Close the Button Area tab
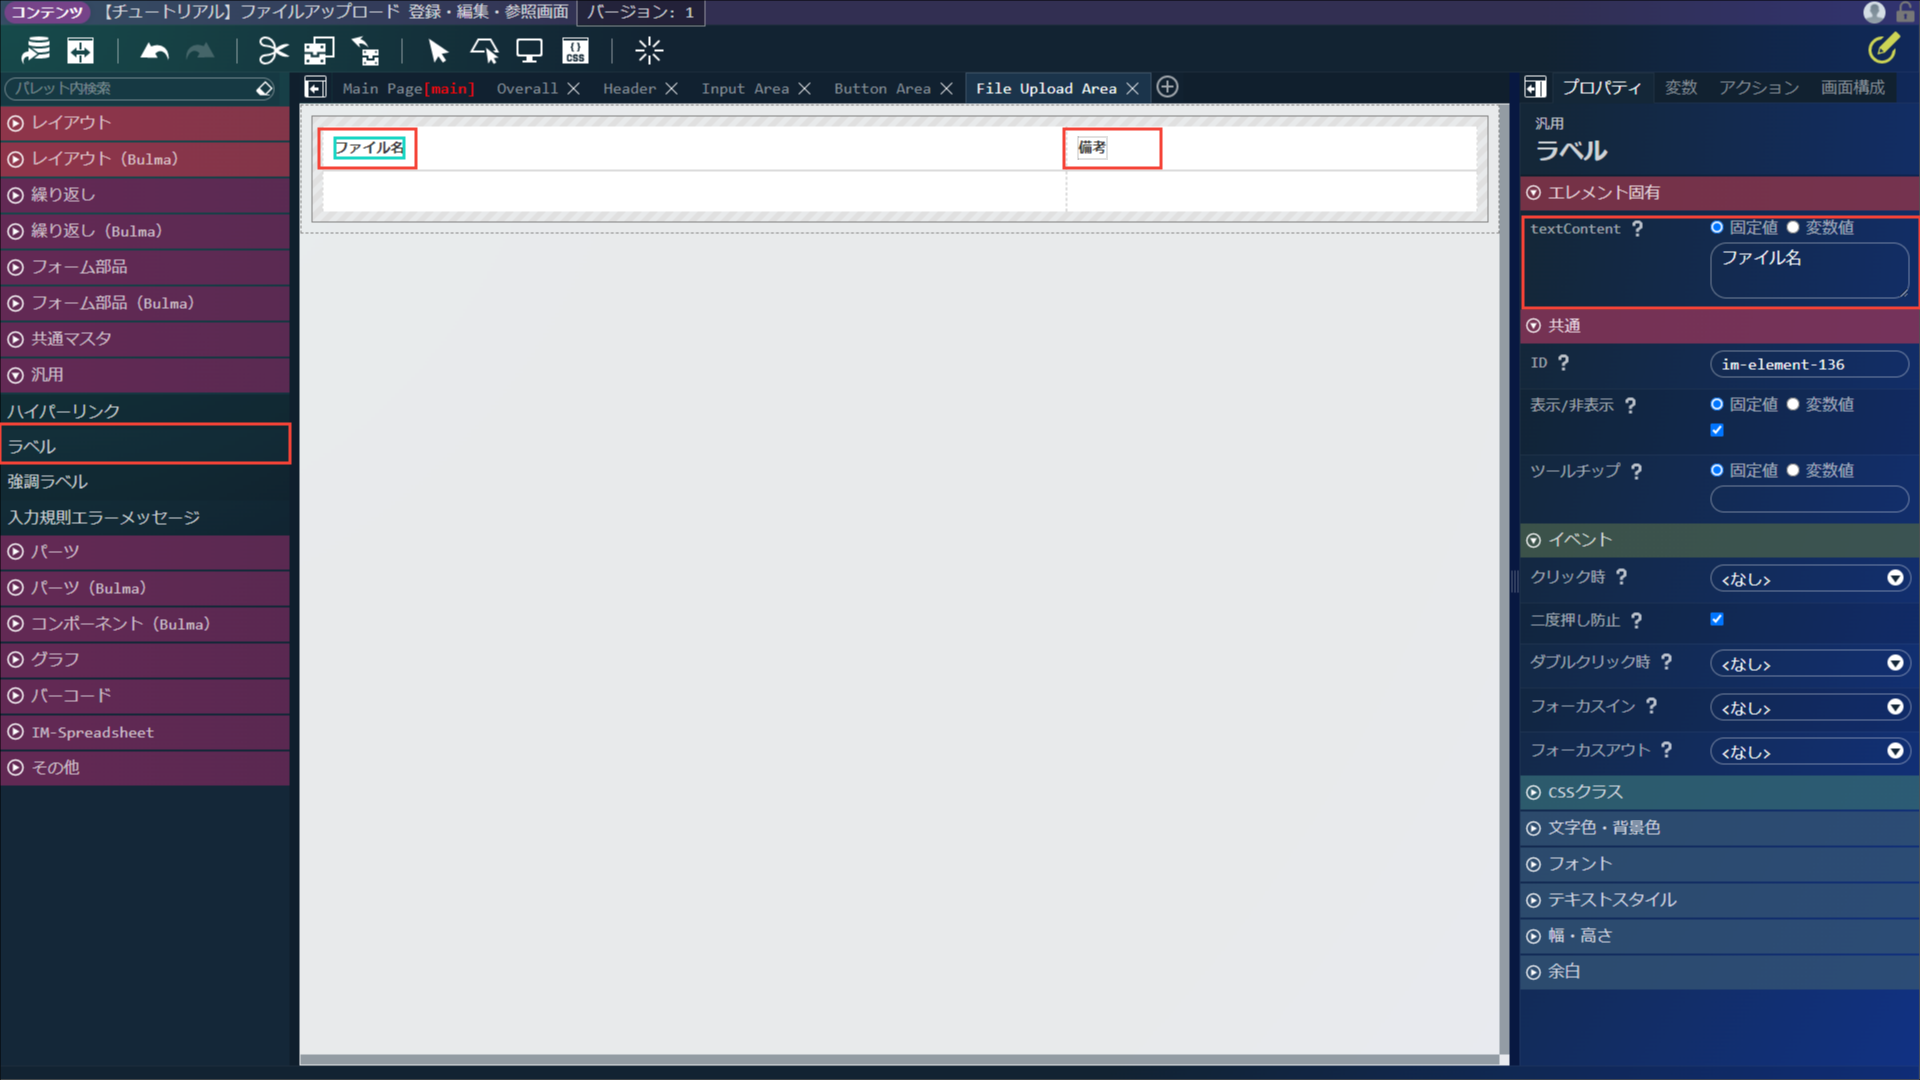Screen dimensions: 1920x1080 tap(946, 88)
